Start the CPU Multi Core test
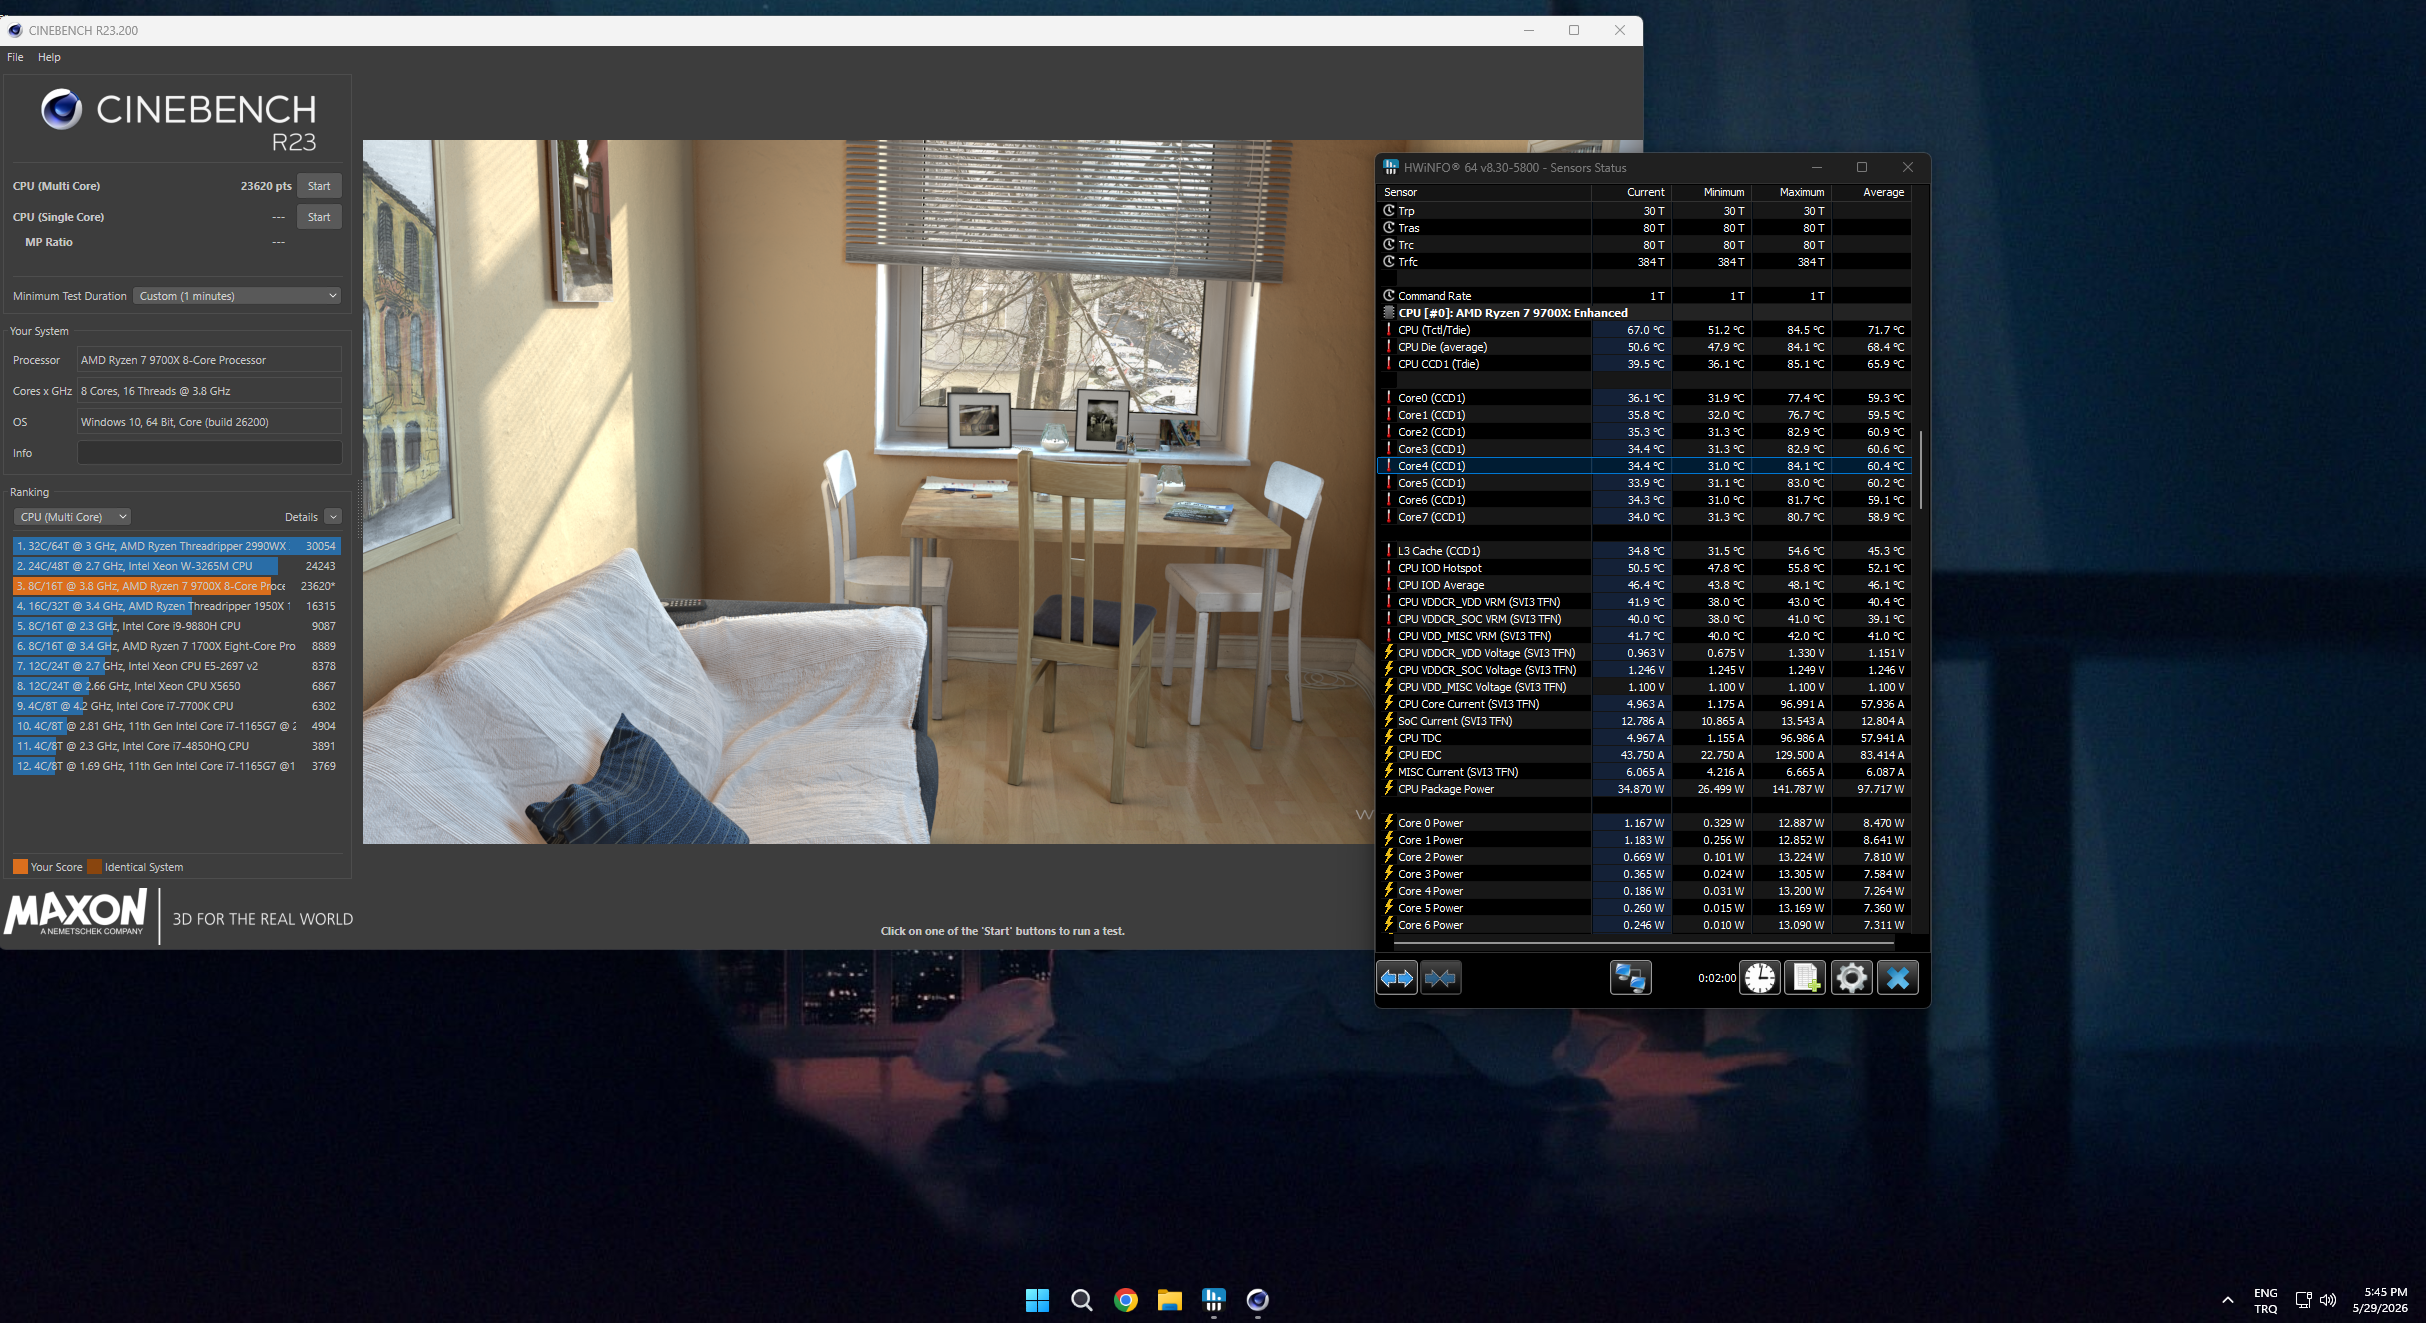Viewport: 2426px width, 1323px height. 319,186
